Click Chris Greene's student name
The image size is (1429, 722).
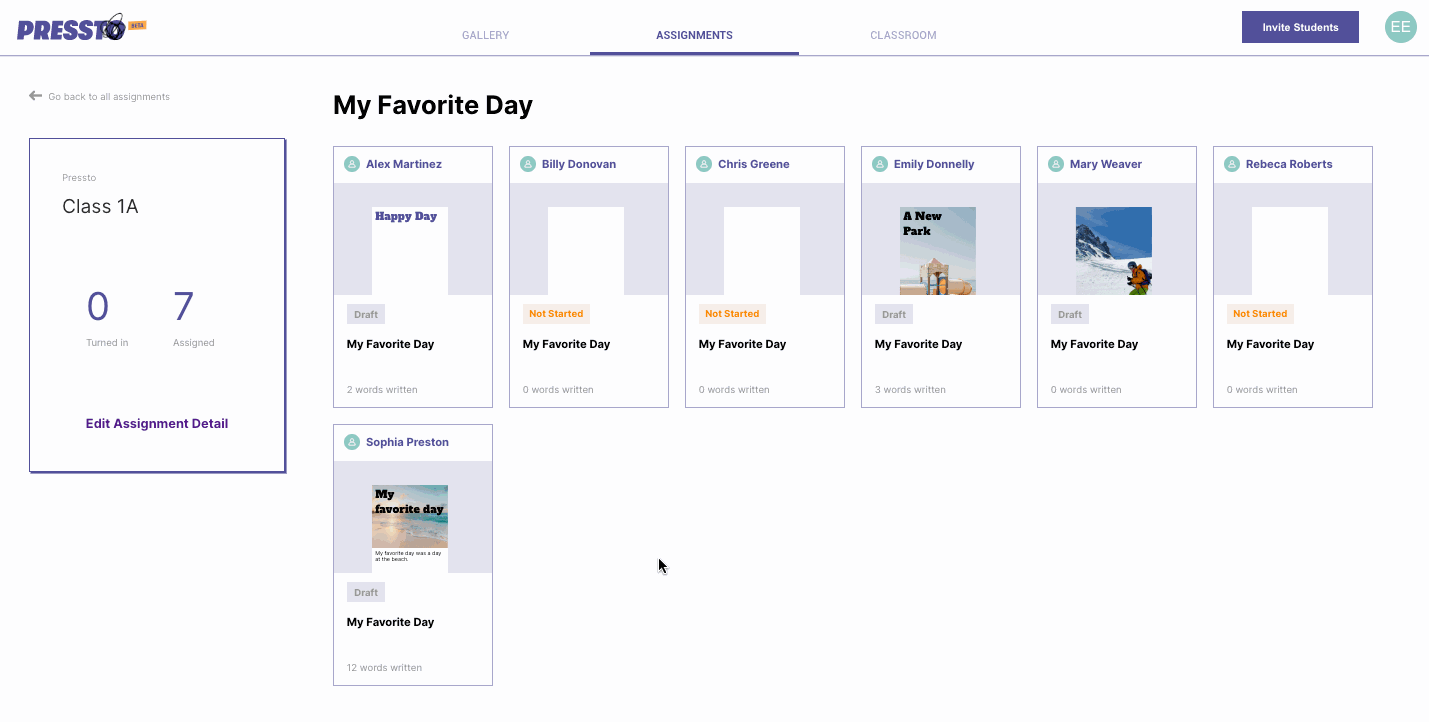(753, 164)
